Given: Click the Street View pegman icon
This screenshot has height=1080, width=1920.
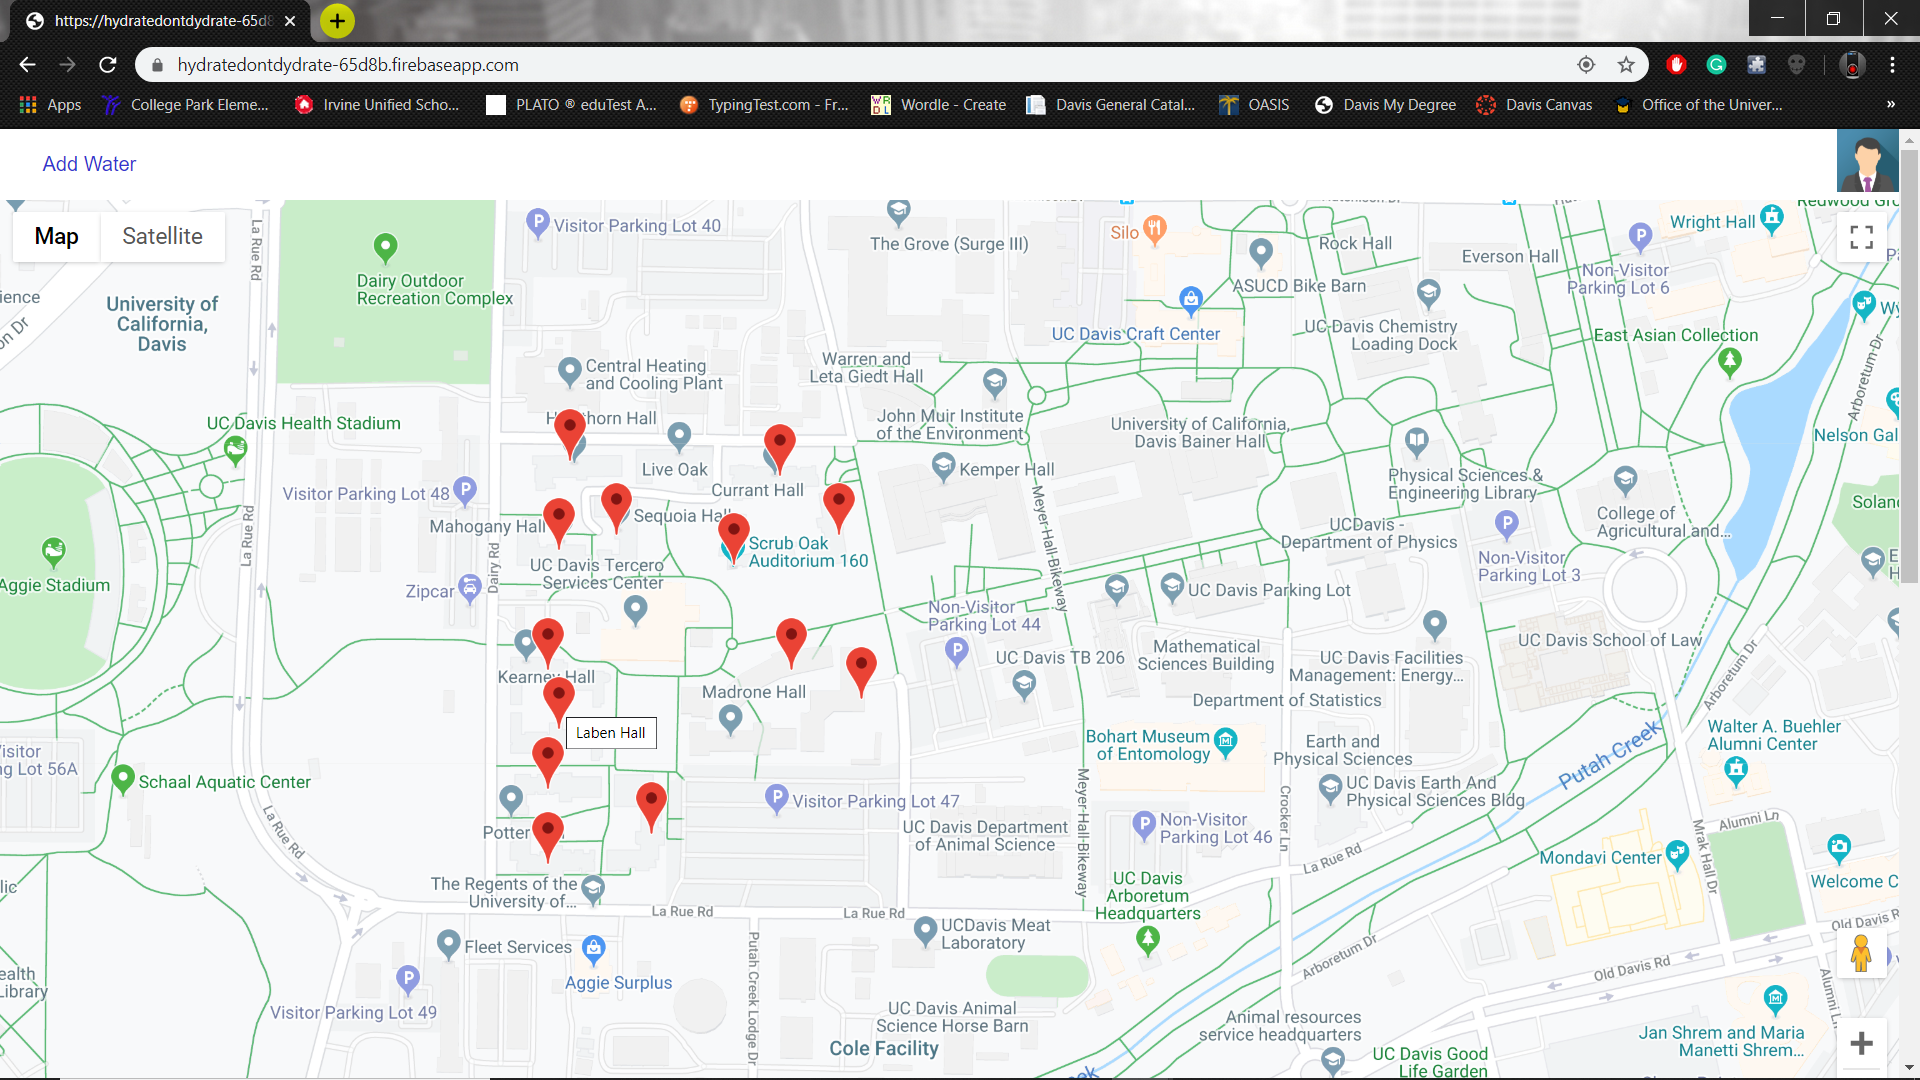Looking at the screenshot, I should point(1860,953).
